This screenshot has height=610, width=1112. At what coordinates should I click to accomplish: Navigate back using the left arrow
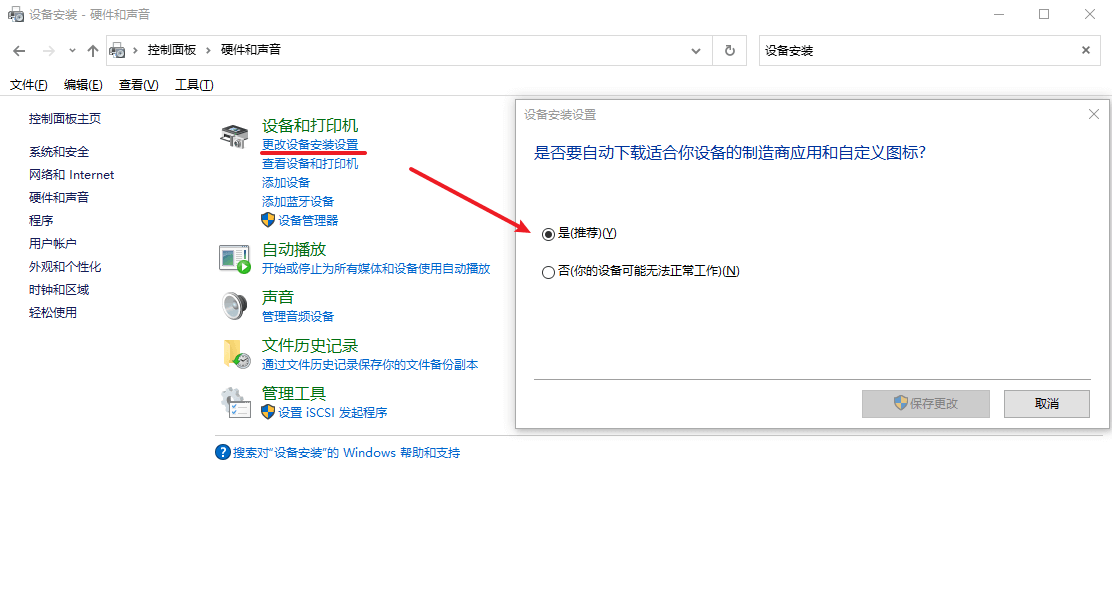point(18,50)
